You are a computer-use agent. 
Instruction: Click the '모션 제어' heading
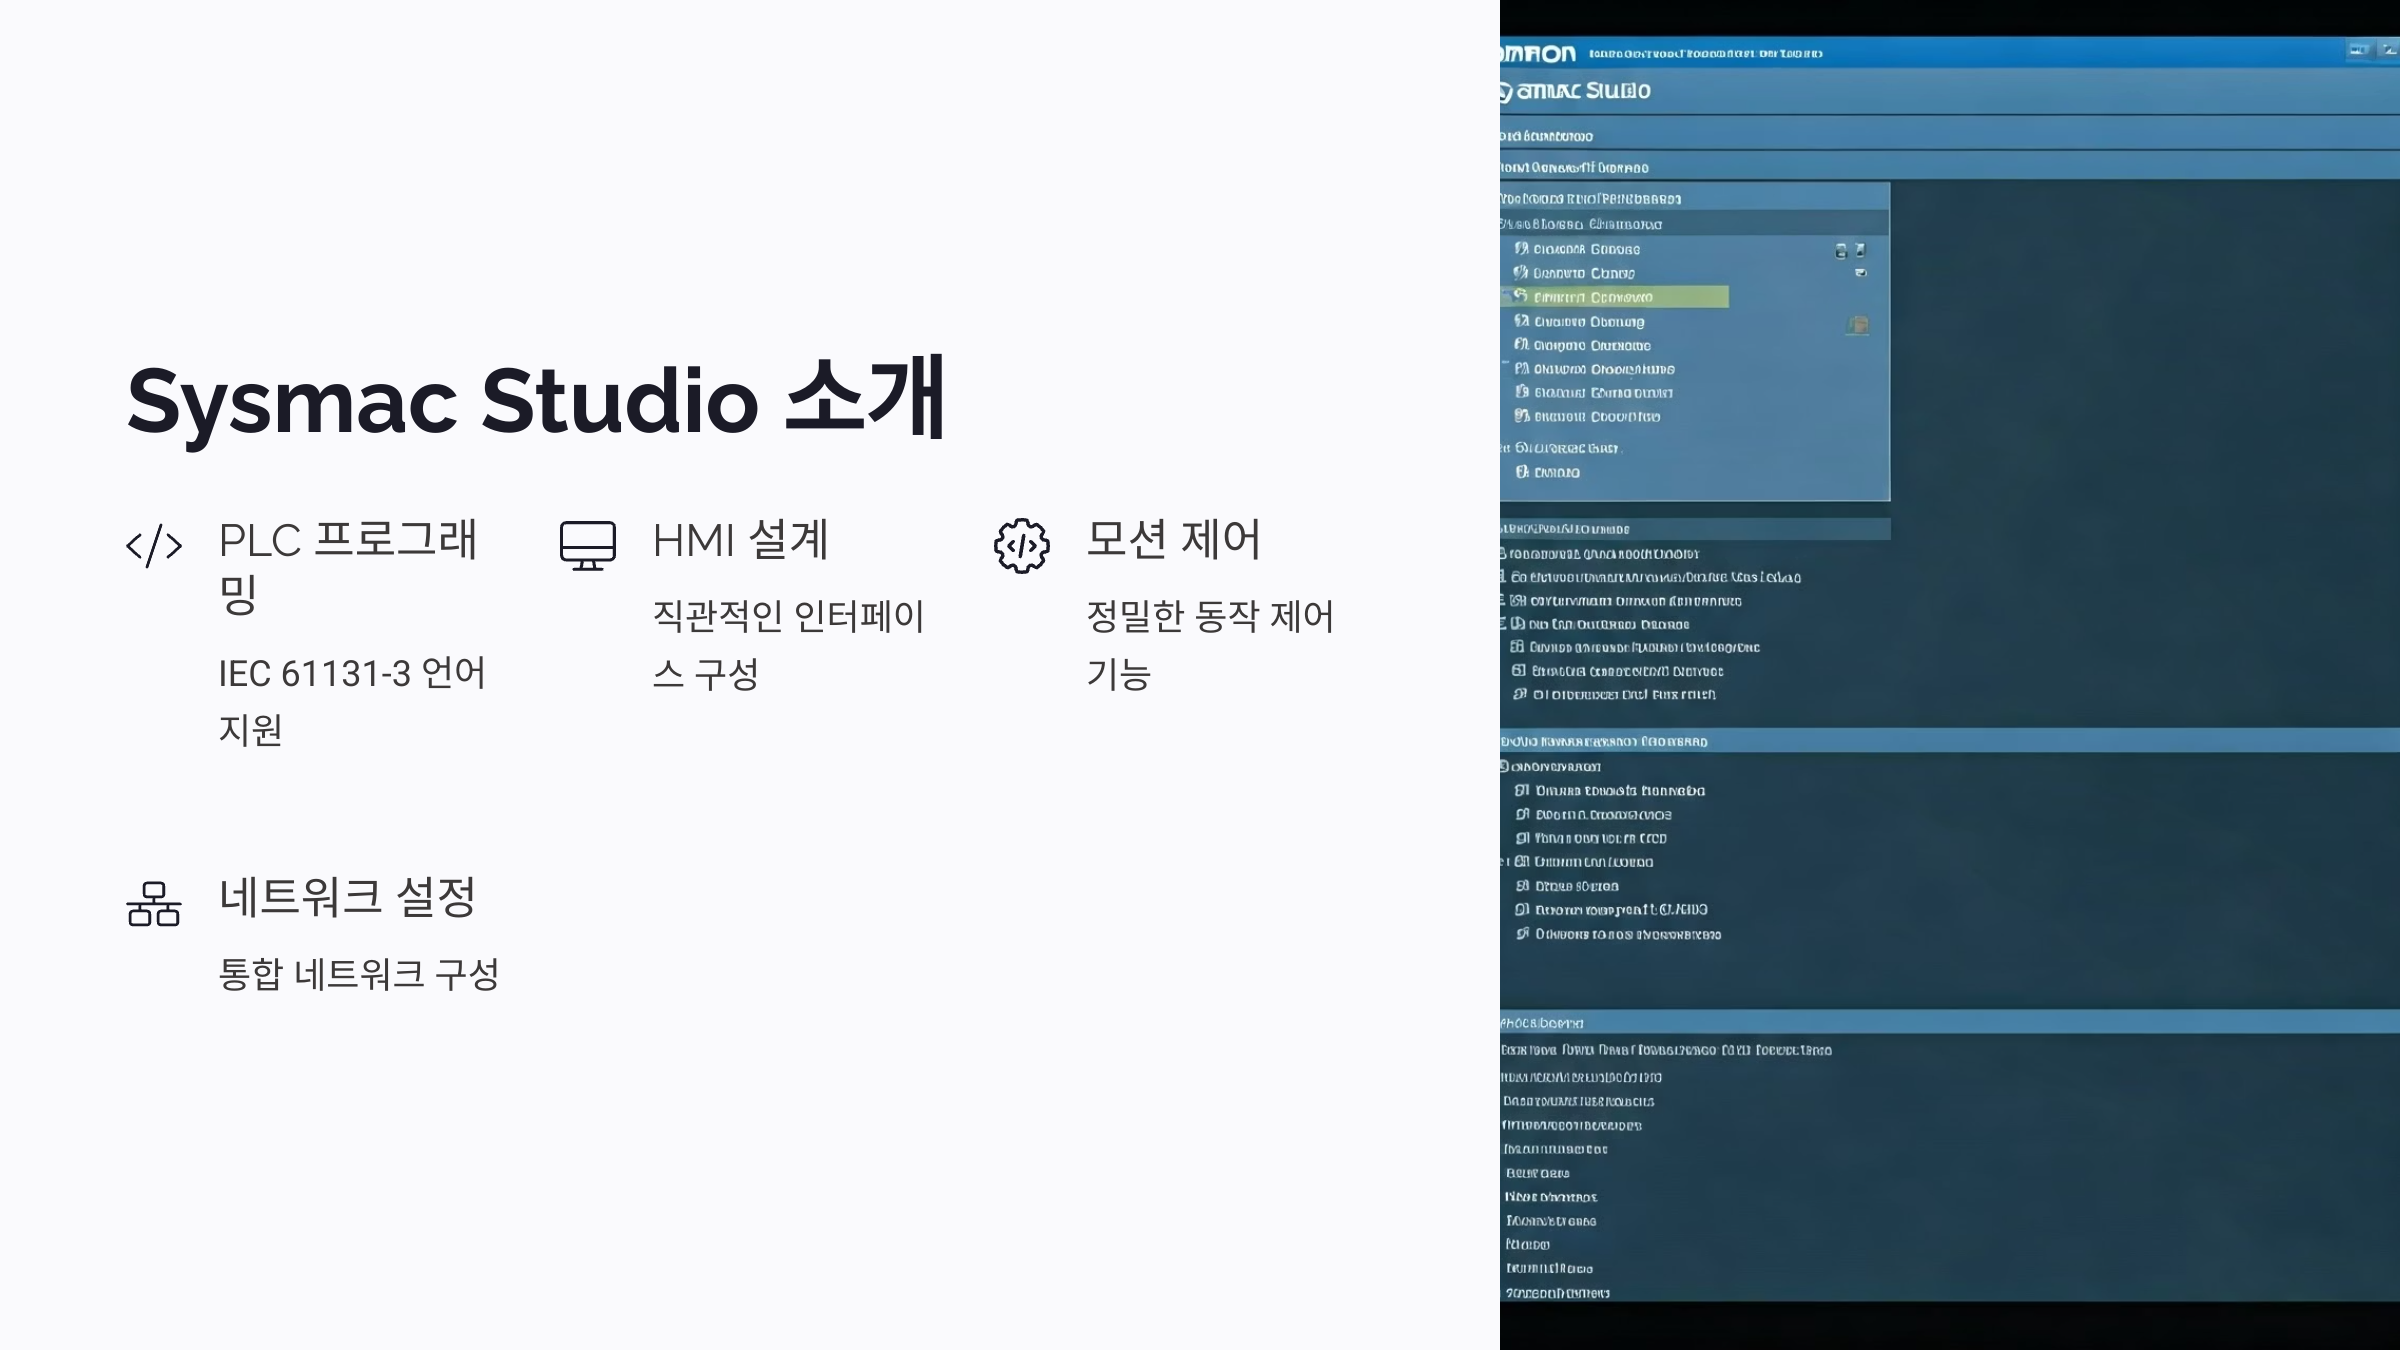point(1173,540)
